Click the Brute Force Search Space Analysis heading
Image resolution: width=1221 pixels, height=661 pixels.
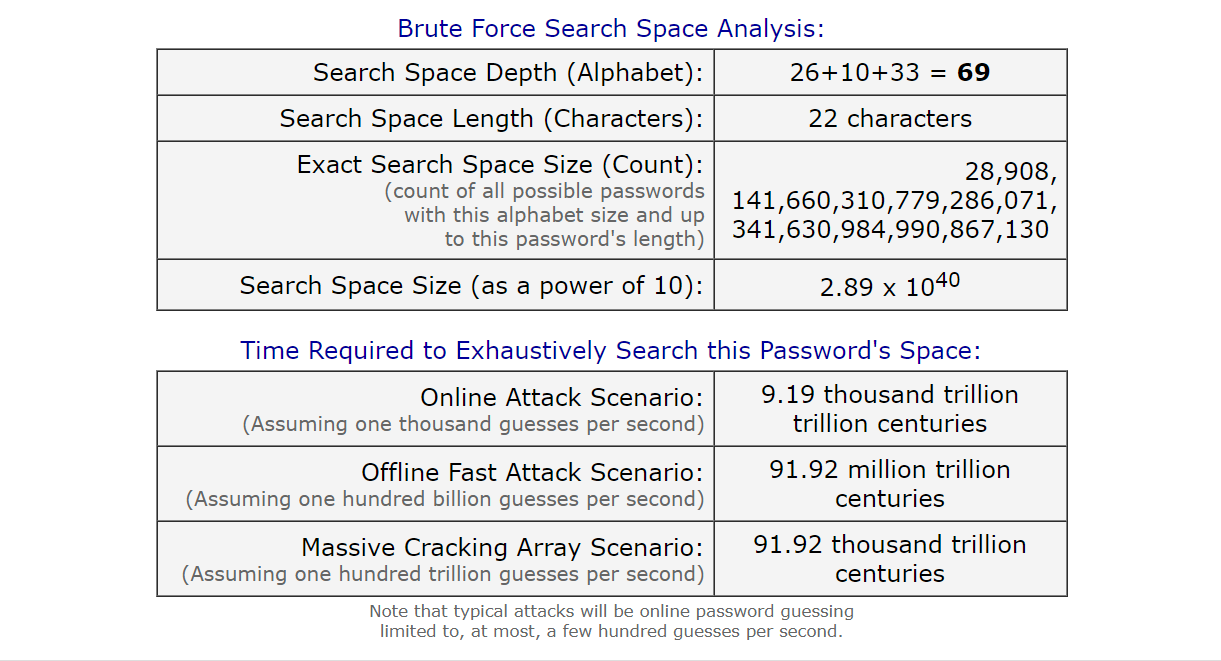[610, 28]
